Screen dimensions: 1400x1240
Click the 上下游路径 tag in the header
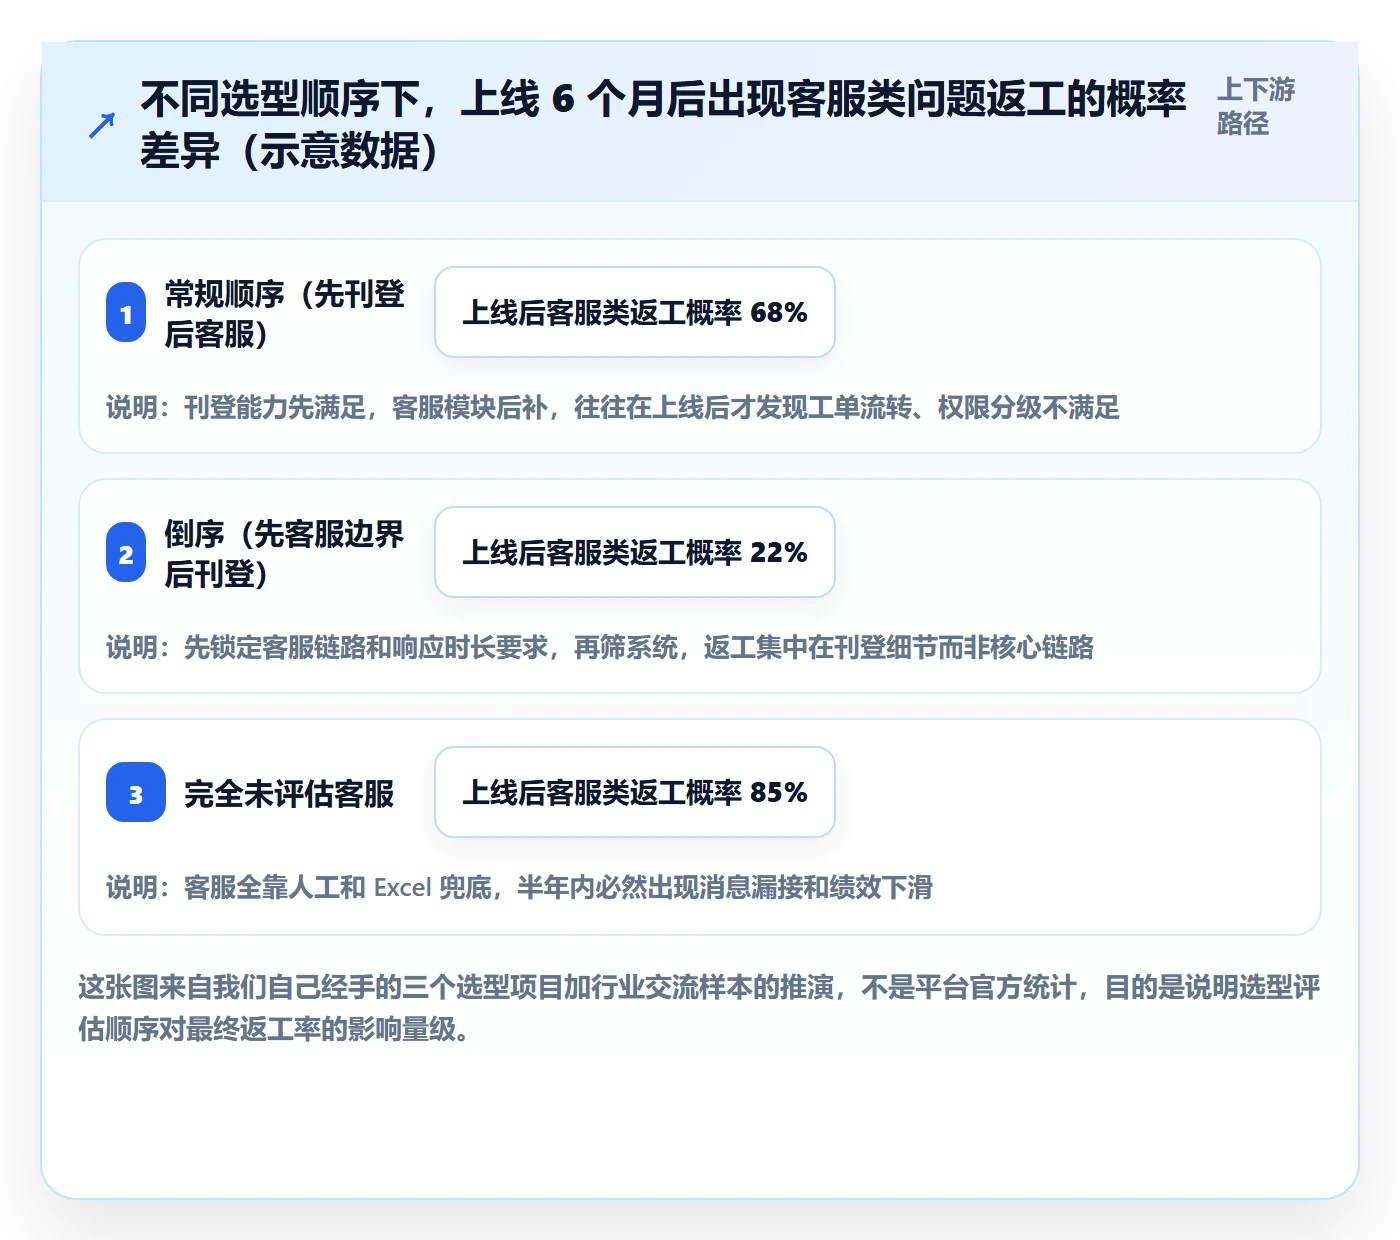tap(1256, 106)
